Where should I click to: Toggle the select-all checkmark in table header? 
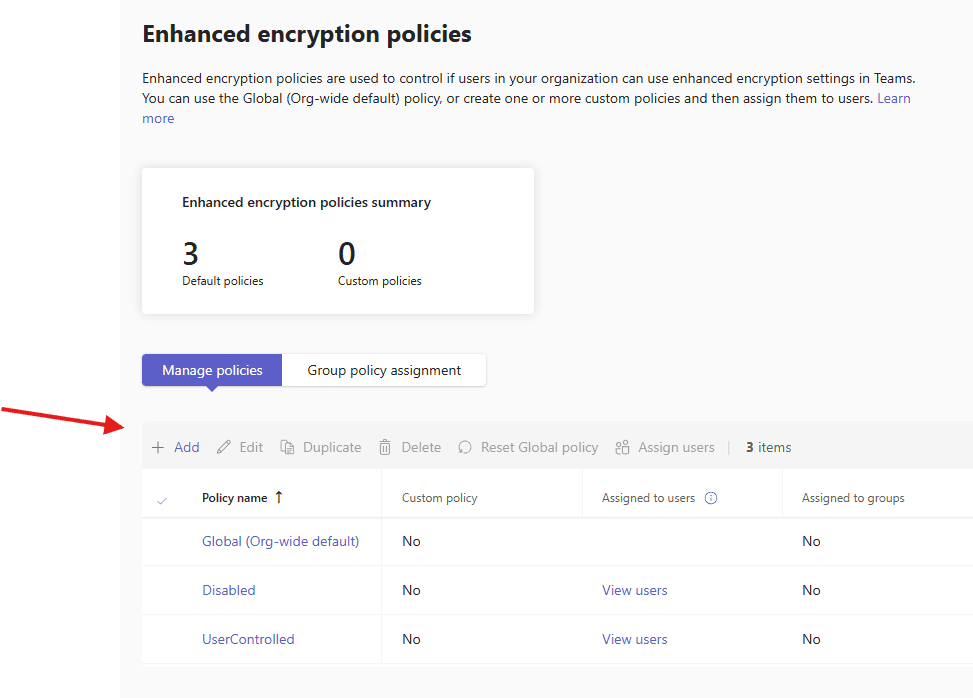[x=162, y=499]
